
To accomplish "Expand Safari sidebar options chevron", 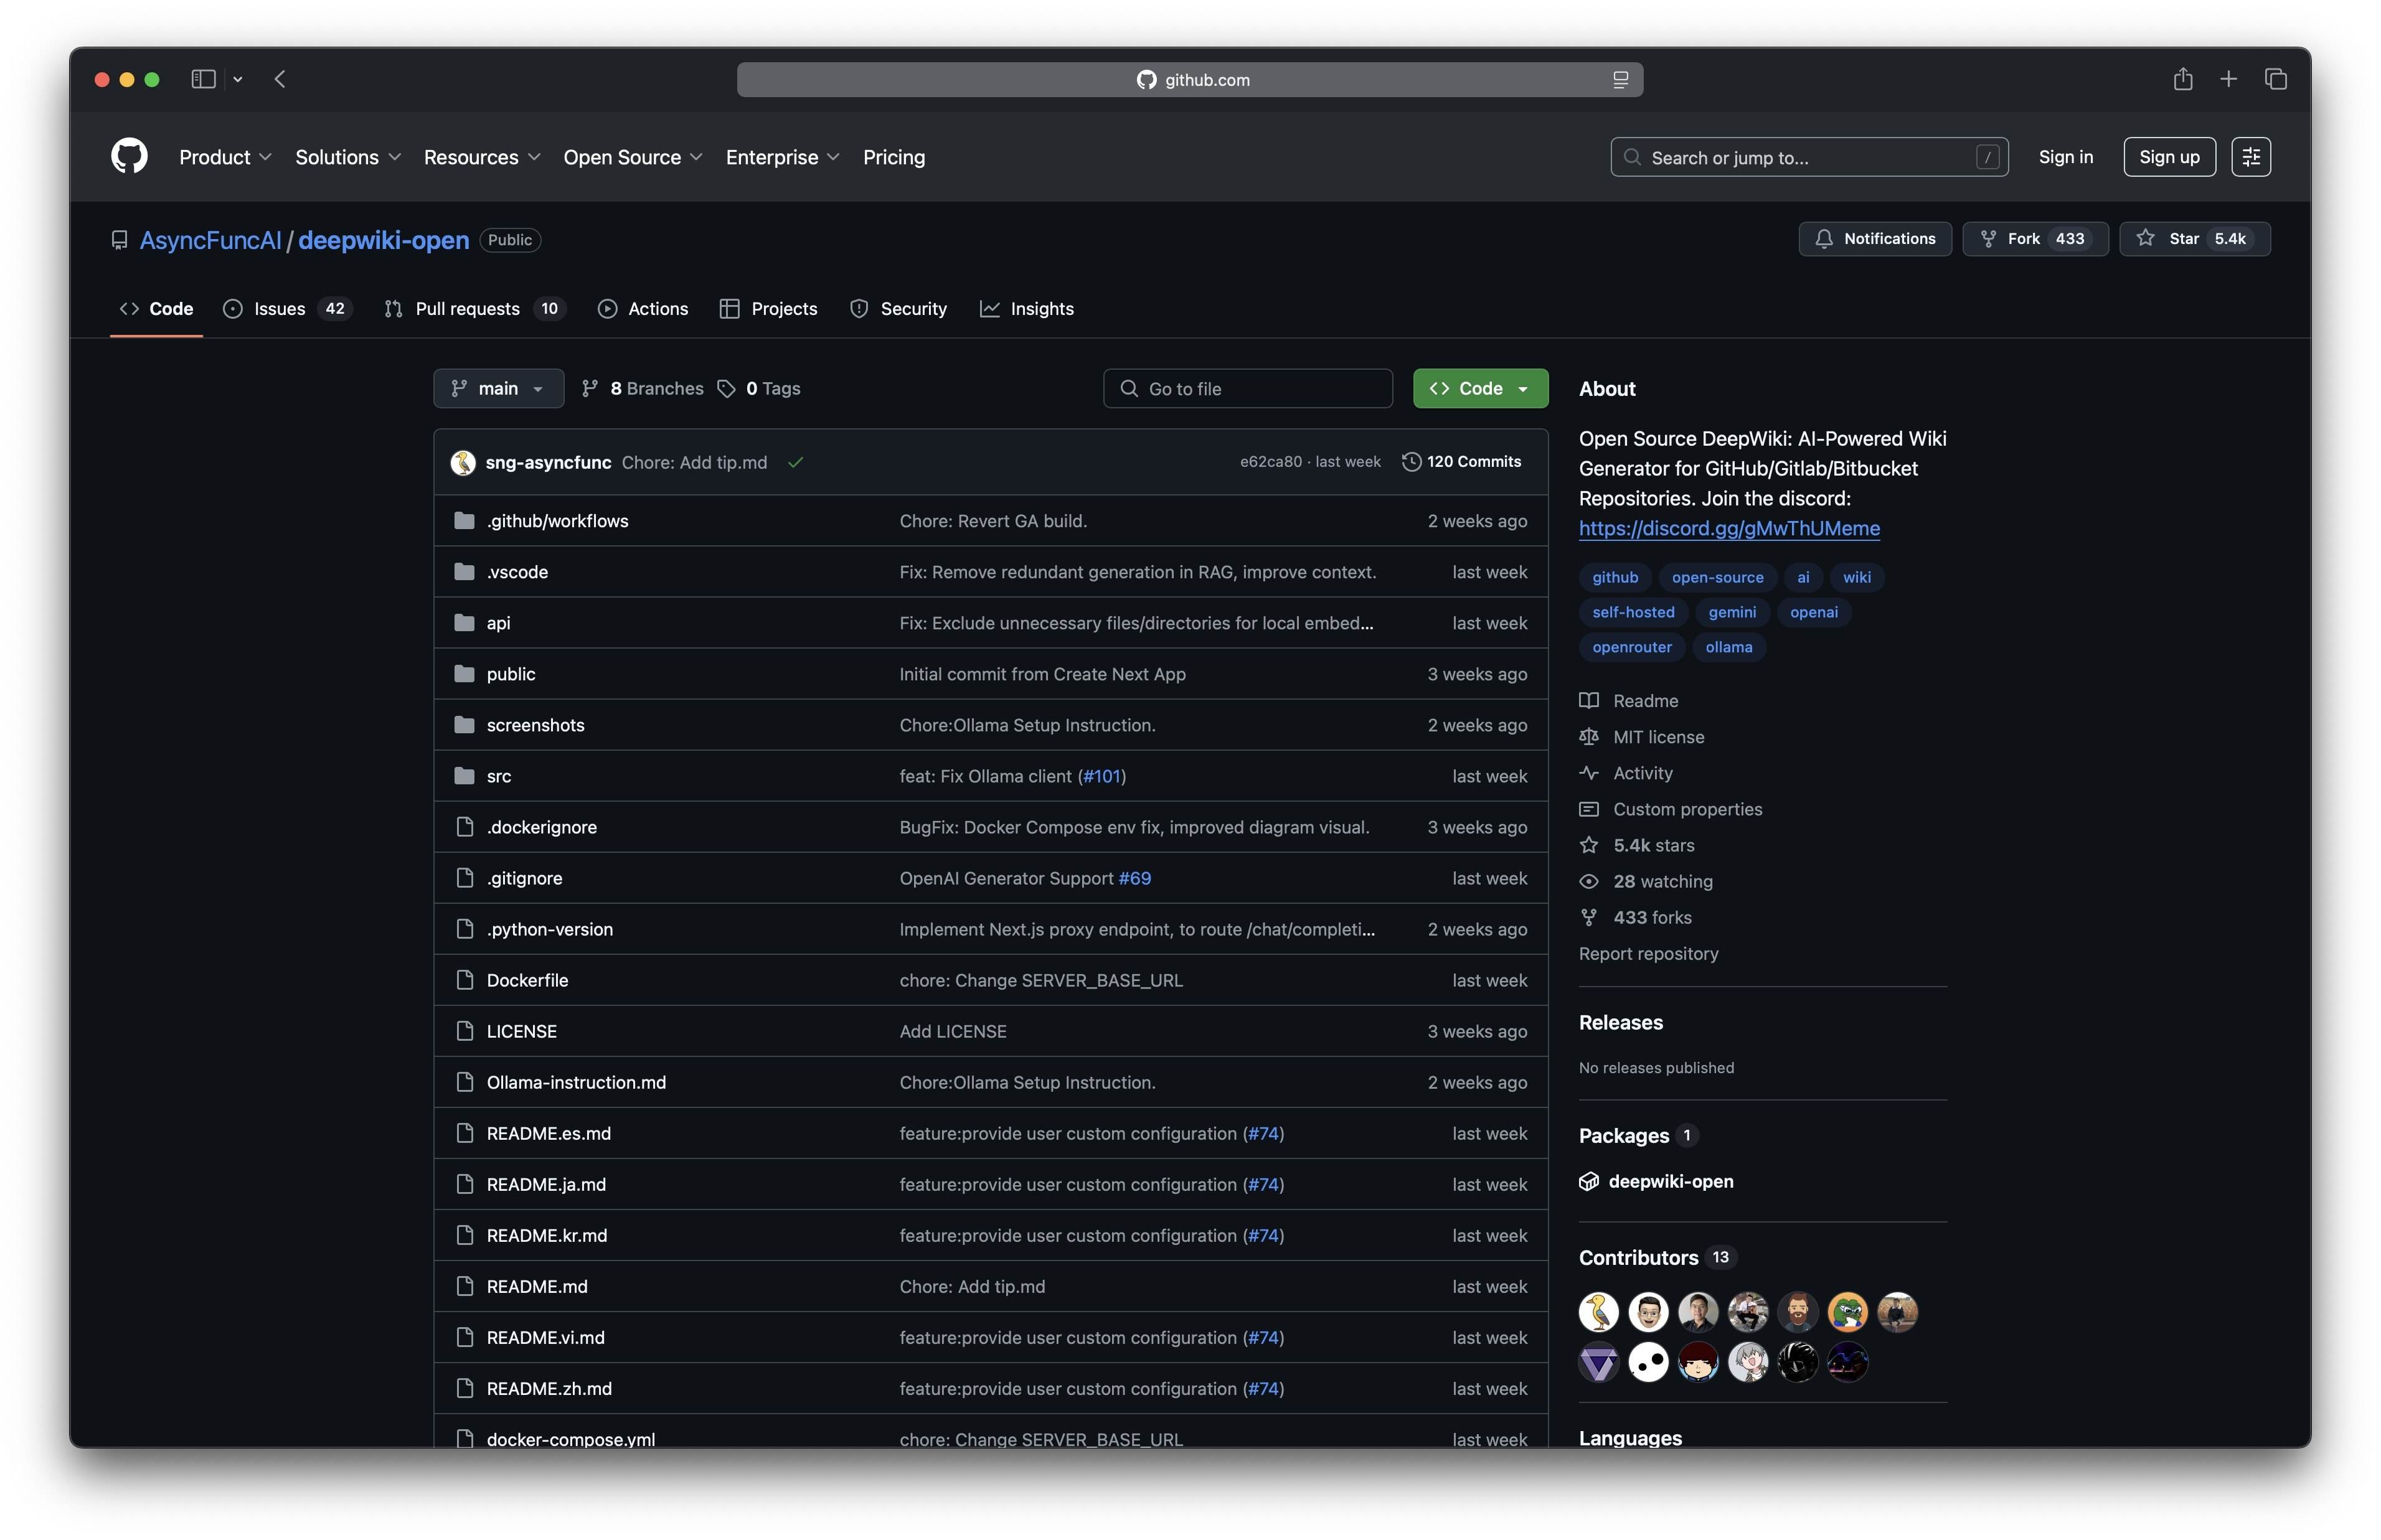I will [238, 79].
